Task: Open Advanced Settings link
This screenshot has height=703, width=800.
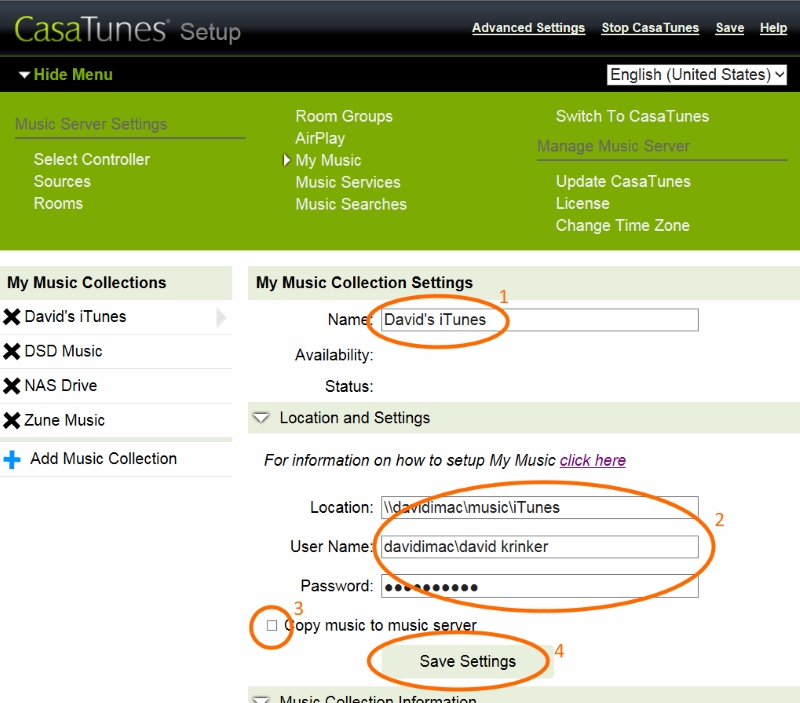Action: [x=528, y=28]
